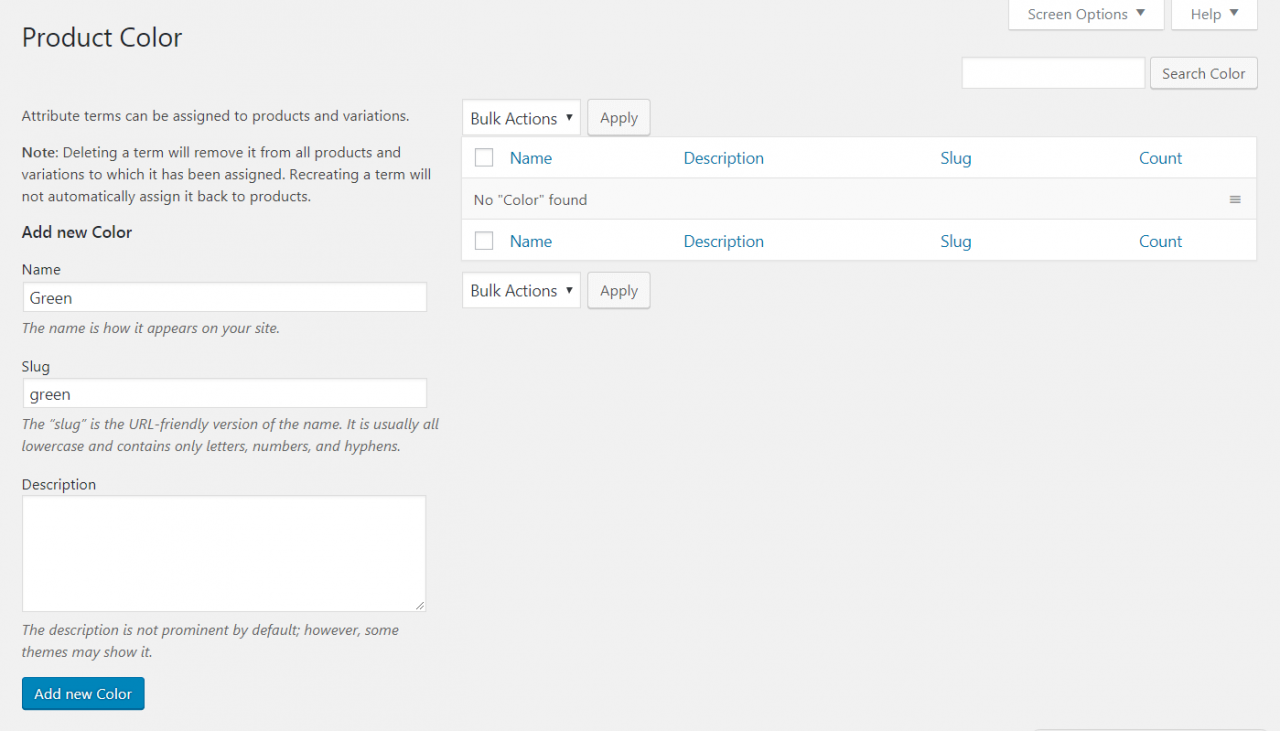Check the select-all checkbox in table footer
Viewport: 1280px width, 731px height.
(x=484, y=241)
